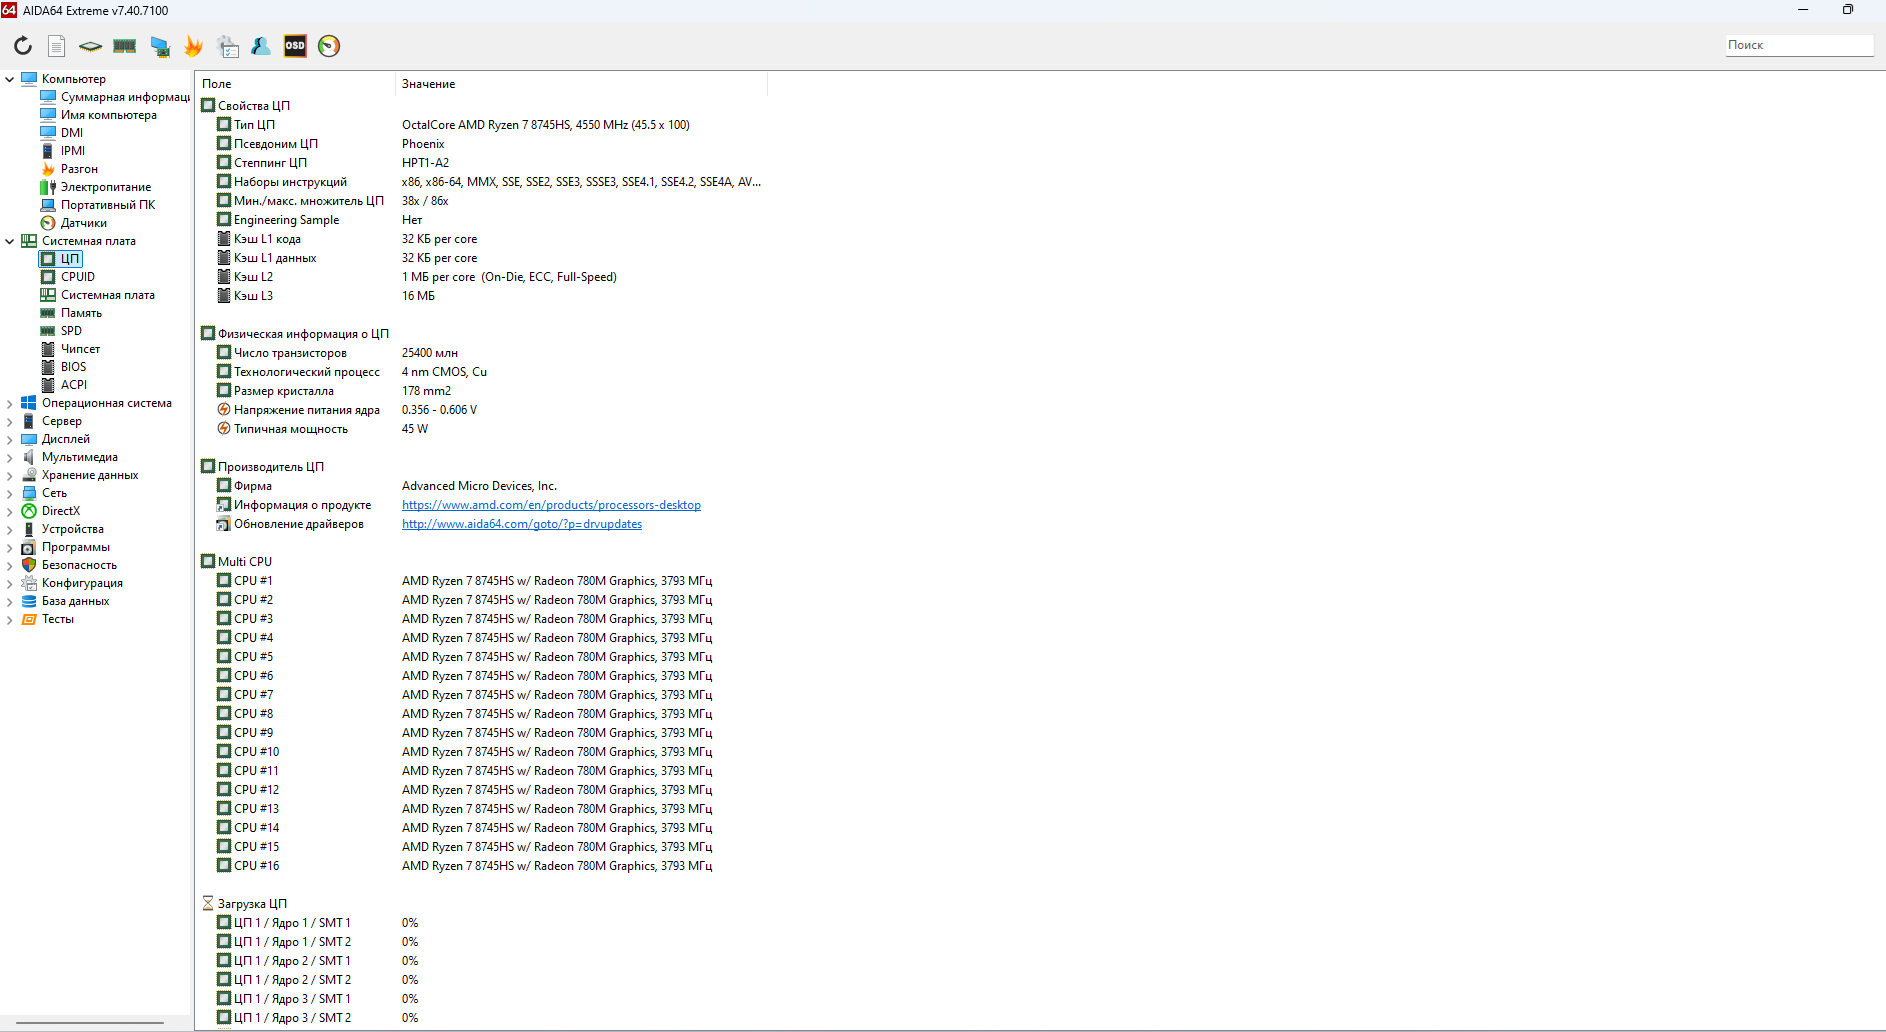Click the Чипсет chip icon in tree

[48, 348]
